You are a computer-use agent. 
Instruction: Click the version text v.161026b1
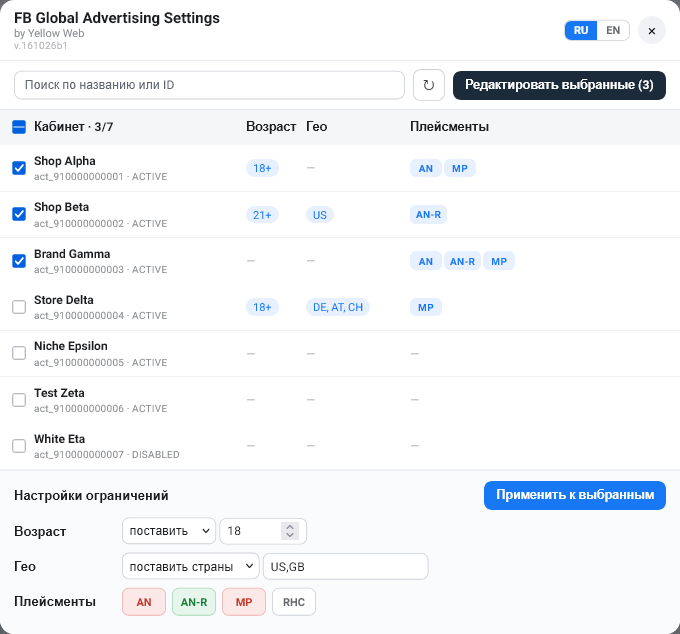pyautogui.click(x=41, y=46)
